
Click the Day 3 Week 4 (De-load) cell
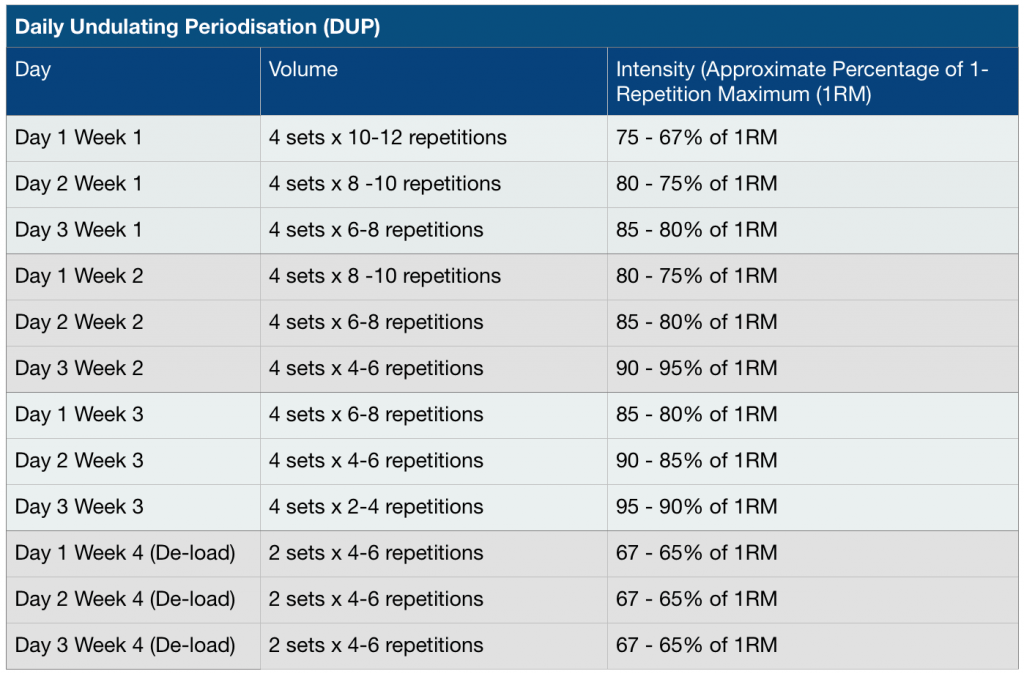(125, 645)
